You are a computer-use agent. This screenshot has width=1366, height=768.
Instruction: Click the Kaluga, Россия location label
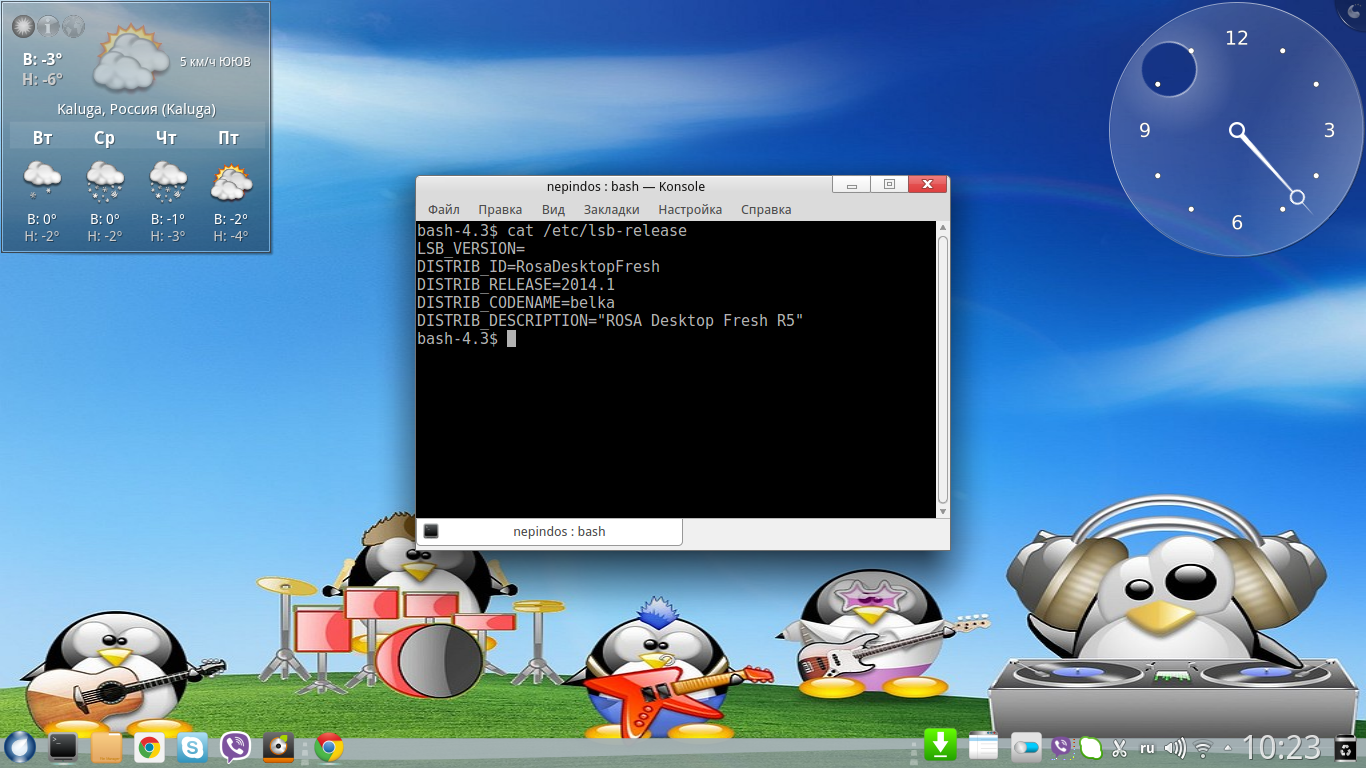[136, 109]
